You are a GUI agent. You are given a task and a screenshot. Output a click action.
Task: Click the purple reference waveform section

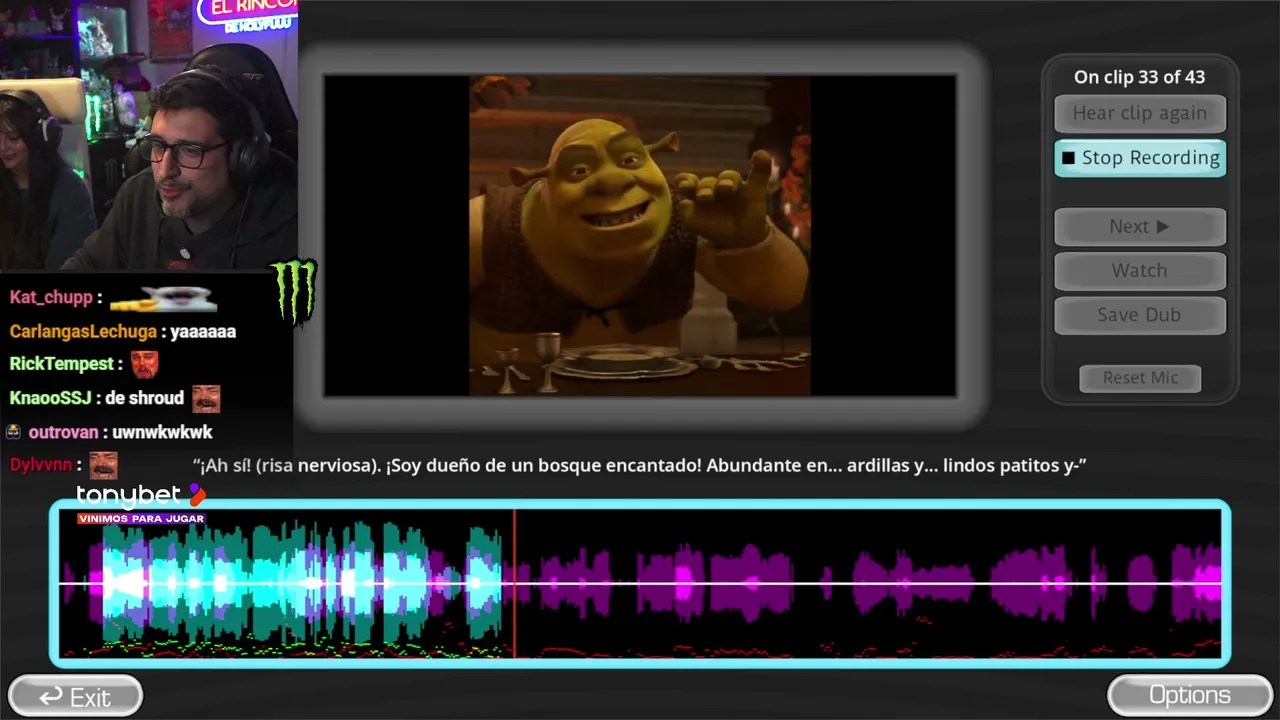(870, 584)
